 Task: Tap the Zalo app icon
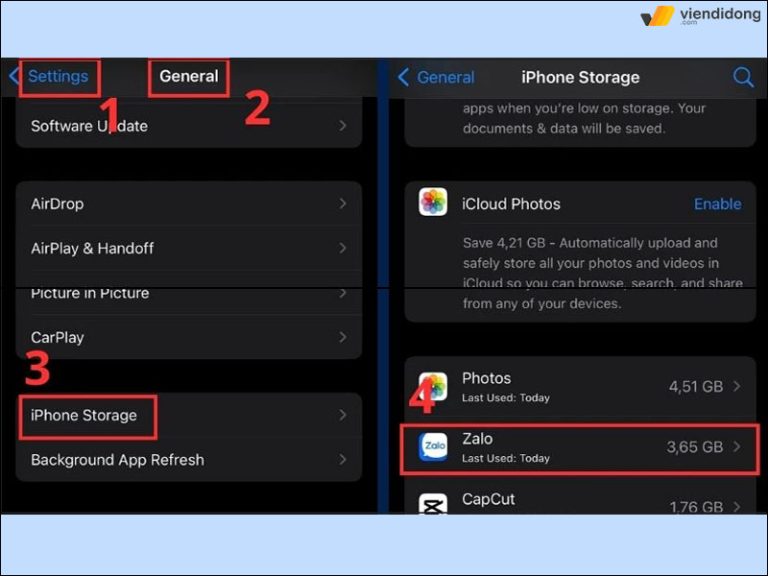[433, 447]
